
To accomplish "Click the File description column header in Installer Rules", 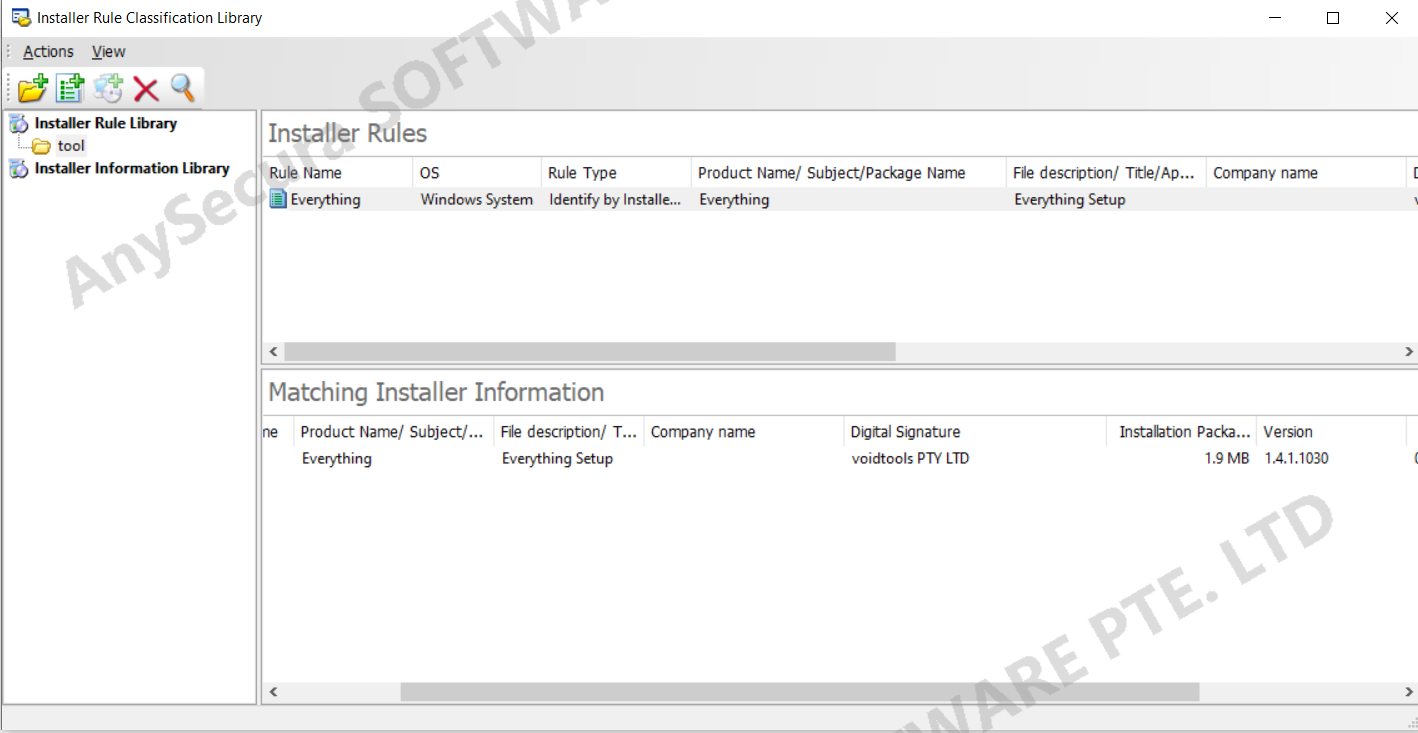I will [x=1106, y=173].
